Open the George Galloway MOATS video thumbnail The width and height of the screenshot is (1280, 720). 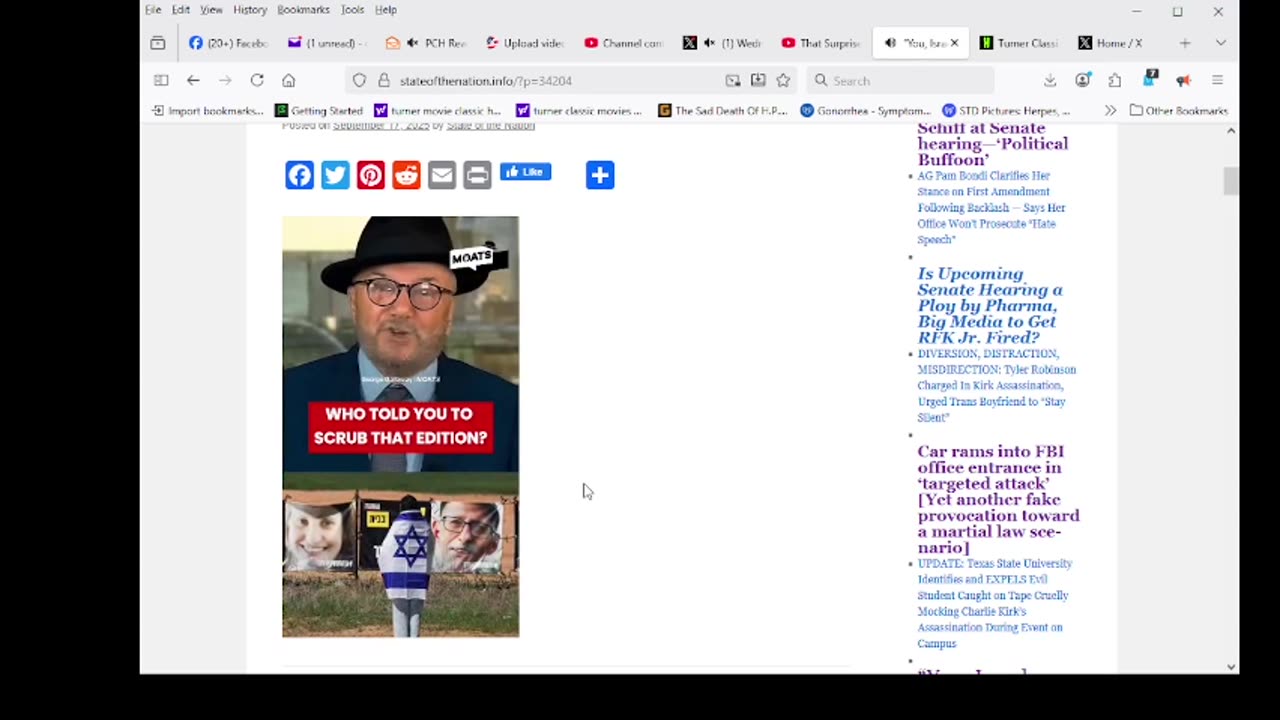point(401,426)
